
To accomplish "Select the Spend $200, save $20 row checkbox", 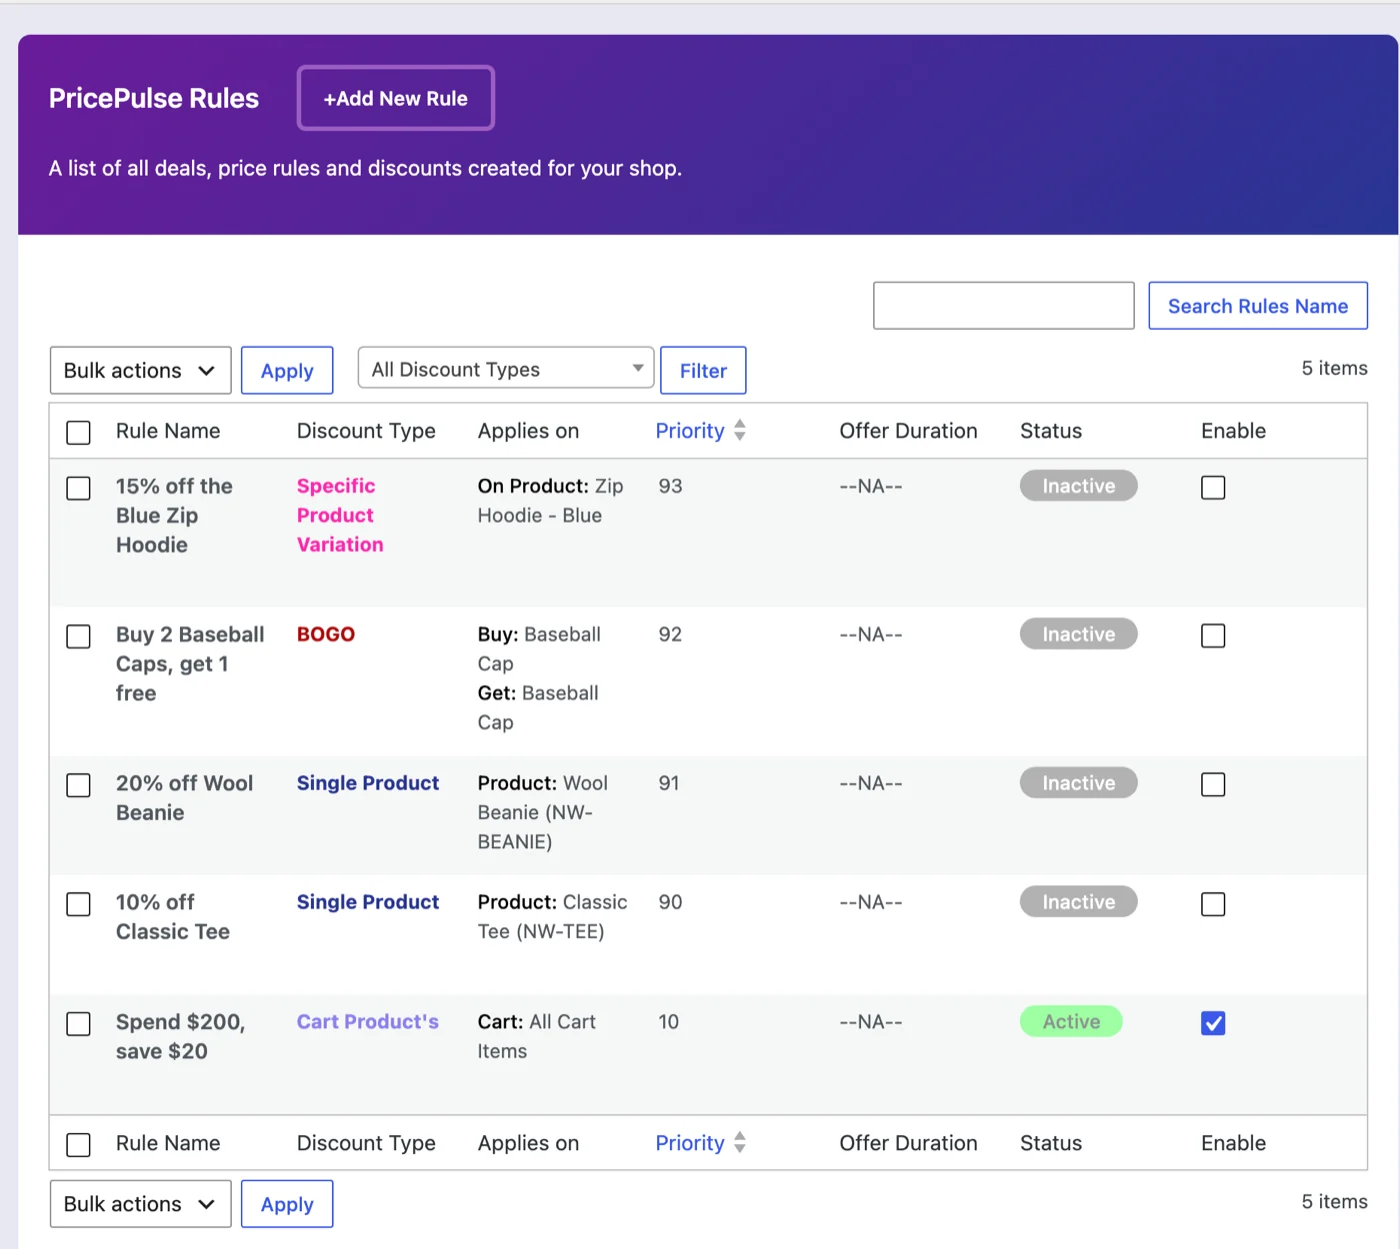I will [78, 1024].
